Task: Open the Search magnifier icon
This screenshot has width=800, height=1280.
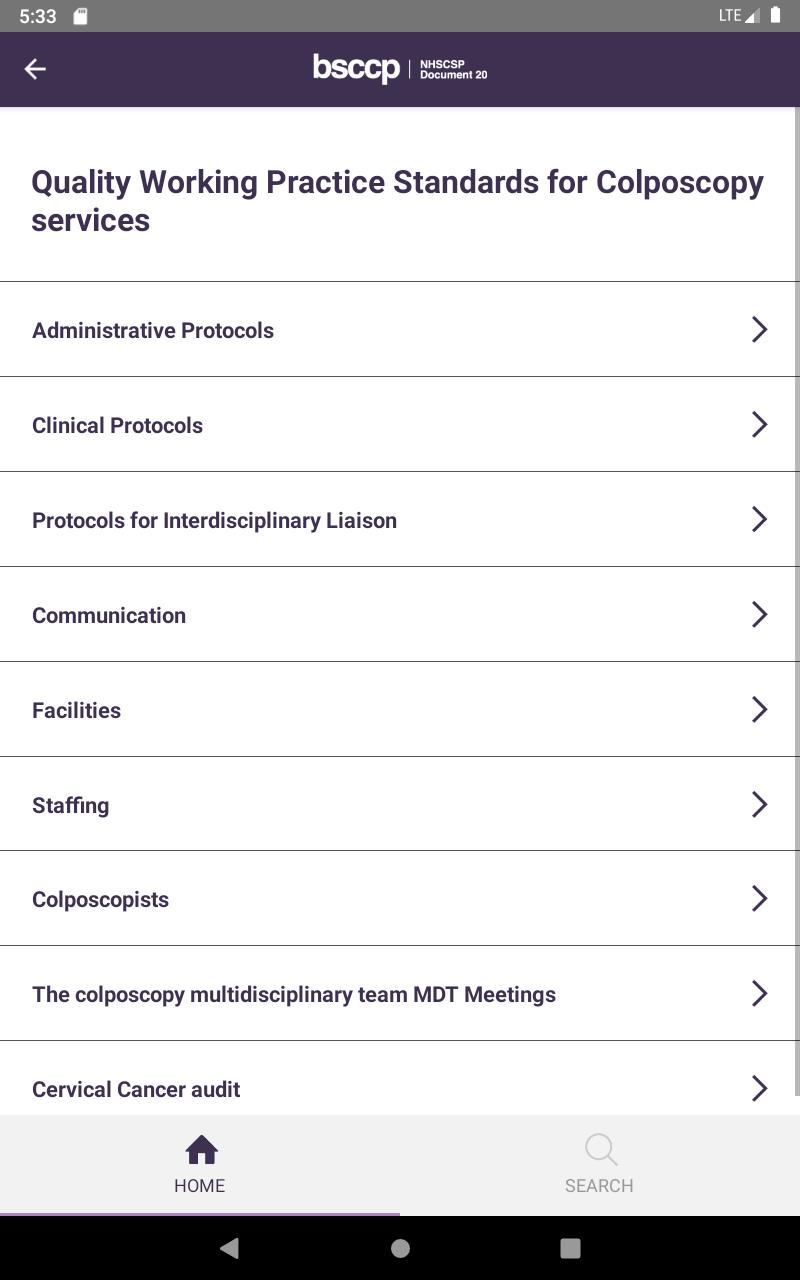Action: pyautogui.click(x=601, y=1150)
